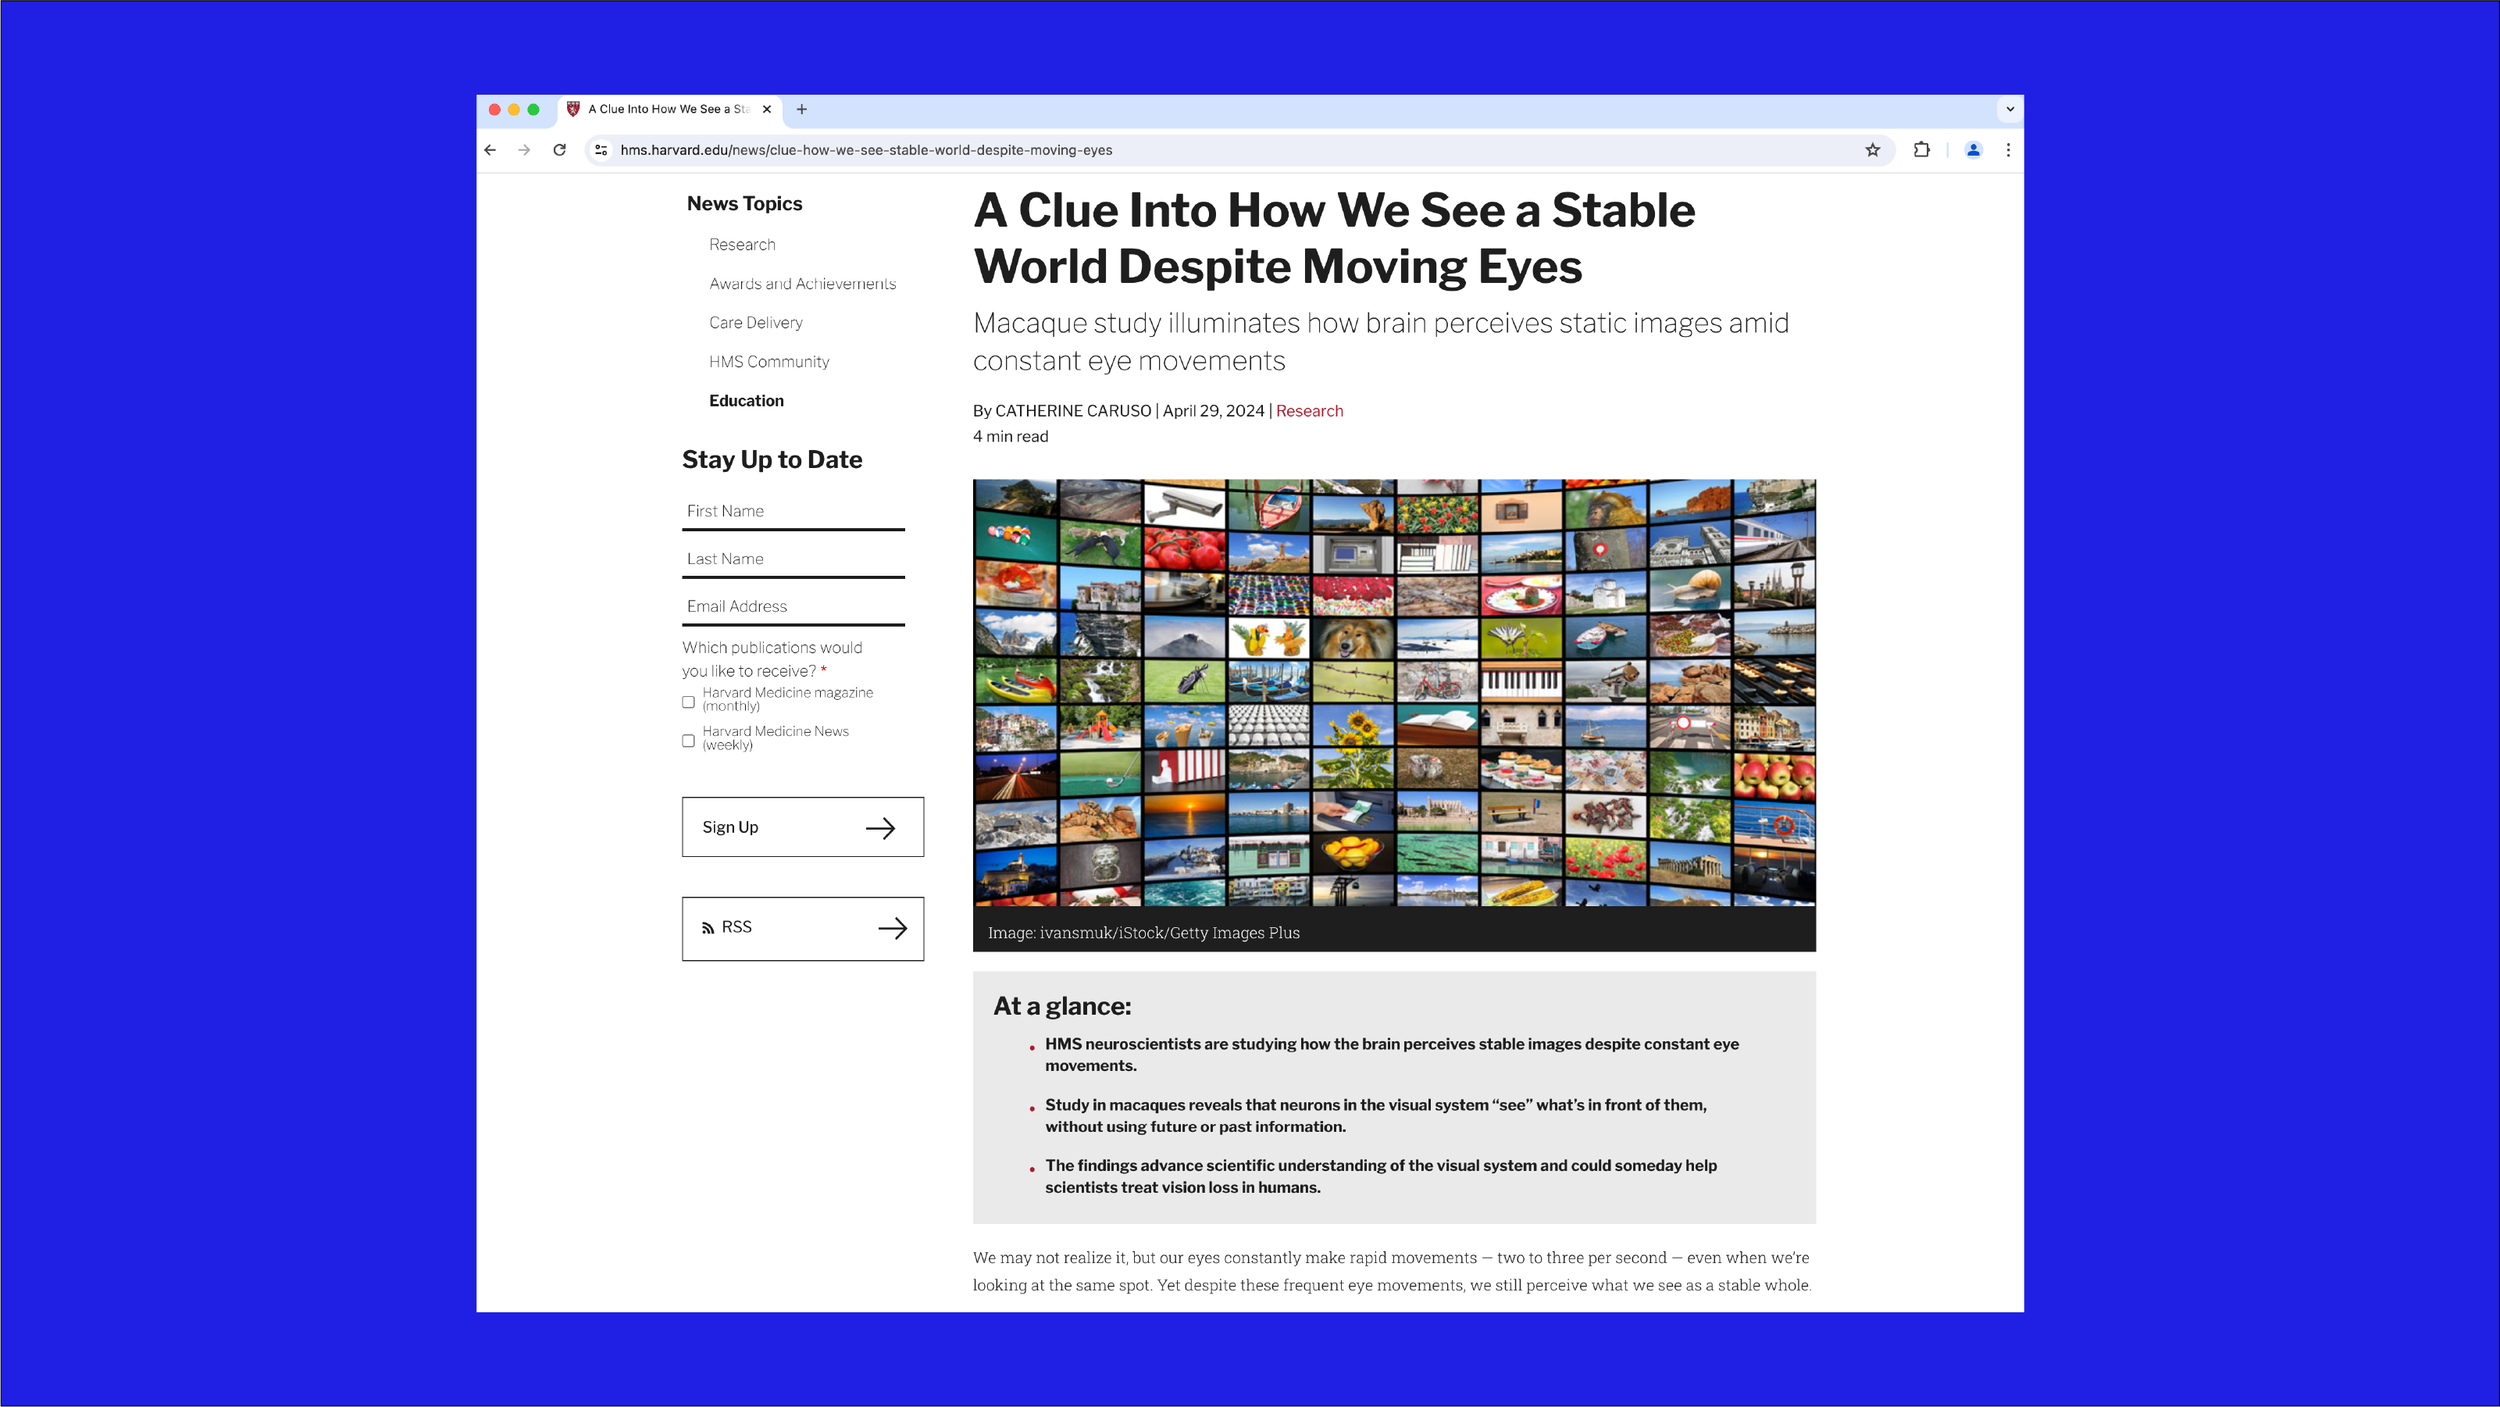Navigate back to the previous page
2500x1407 pixels.
[x=489, y=150]
